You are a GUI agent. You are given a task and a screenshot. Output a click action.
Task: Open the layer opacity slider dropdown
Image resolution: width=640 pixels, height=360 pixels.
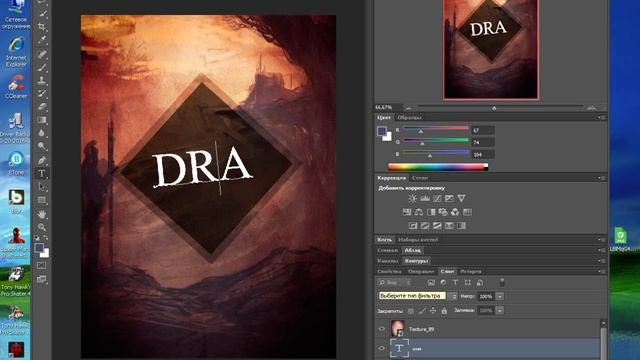coord(500,297)
